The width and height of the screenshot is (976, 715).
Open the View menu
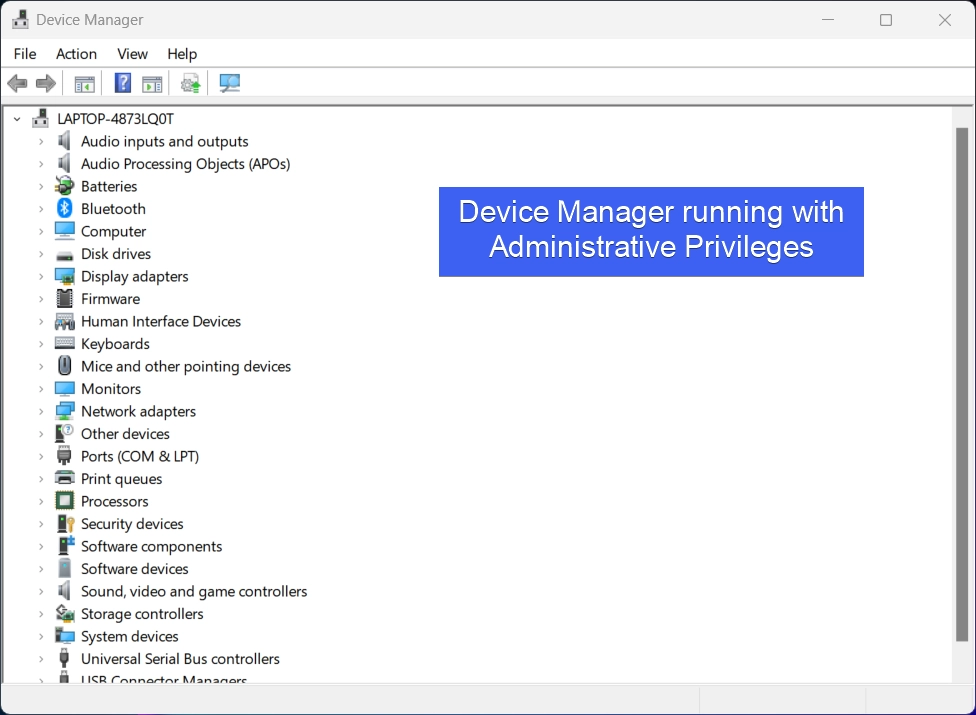[133, 54]
